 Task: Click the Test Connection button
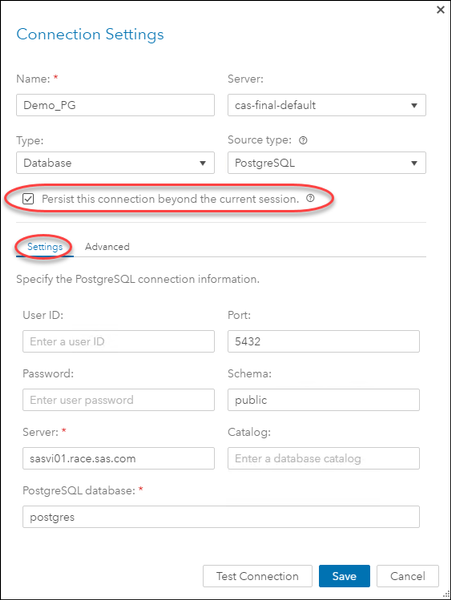(257, 576)
